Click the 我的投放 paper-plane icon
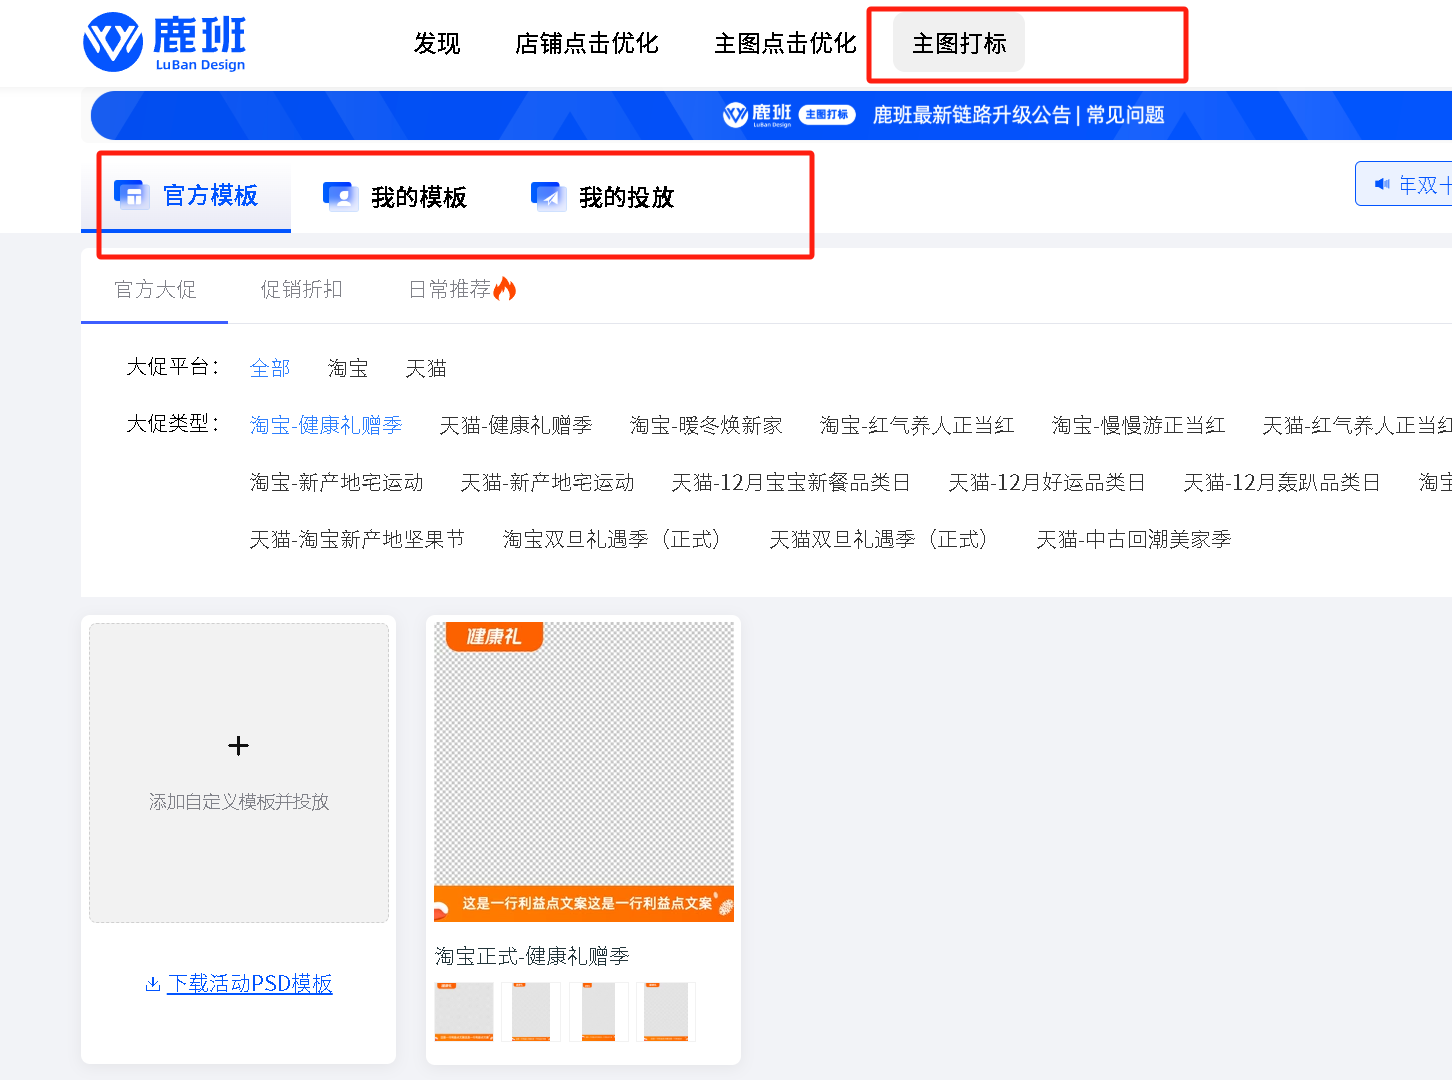 click(548, 196)
